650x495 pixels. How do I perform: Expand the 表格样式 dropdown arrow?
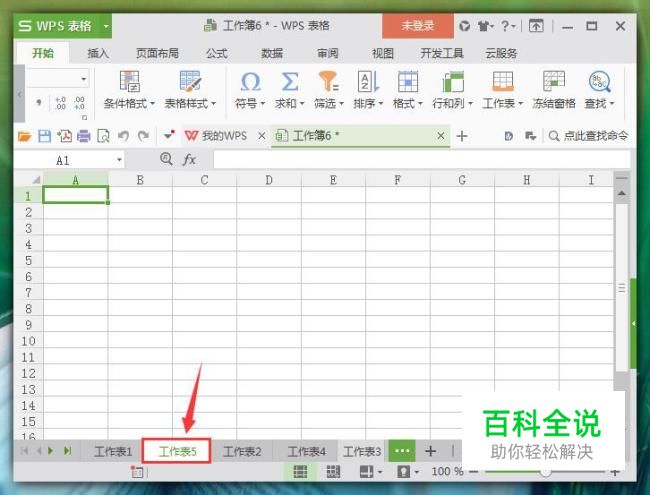coord(213,104)
